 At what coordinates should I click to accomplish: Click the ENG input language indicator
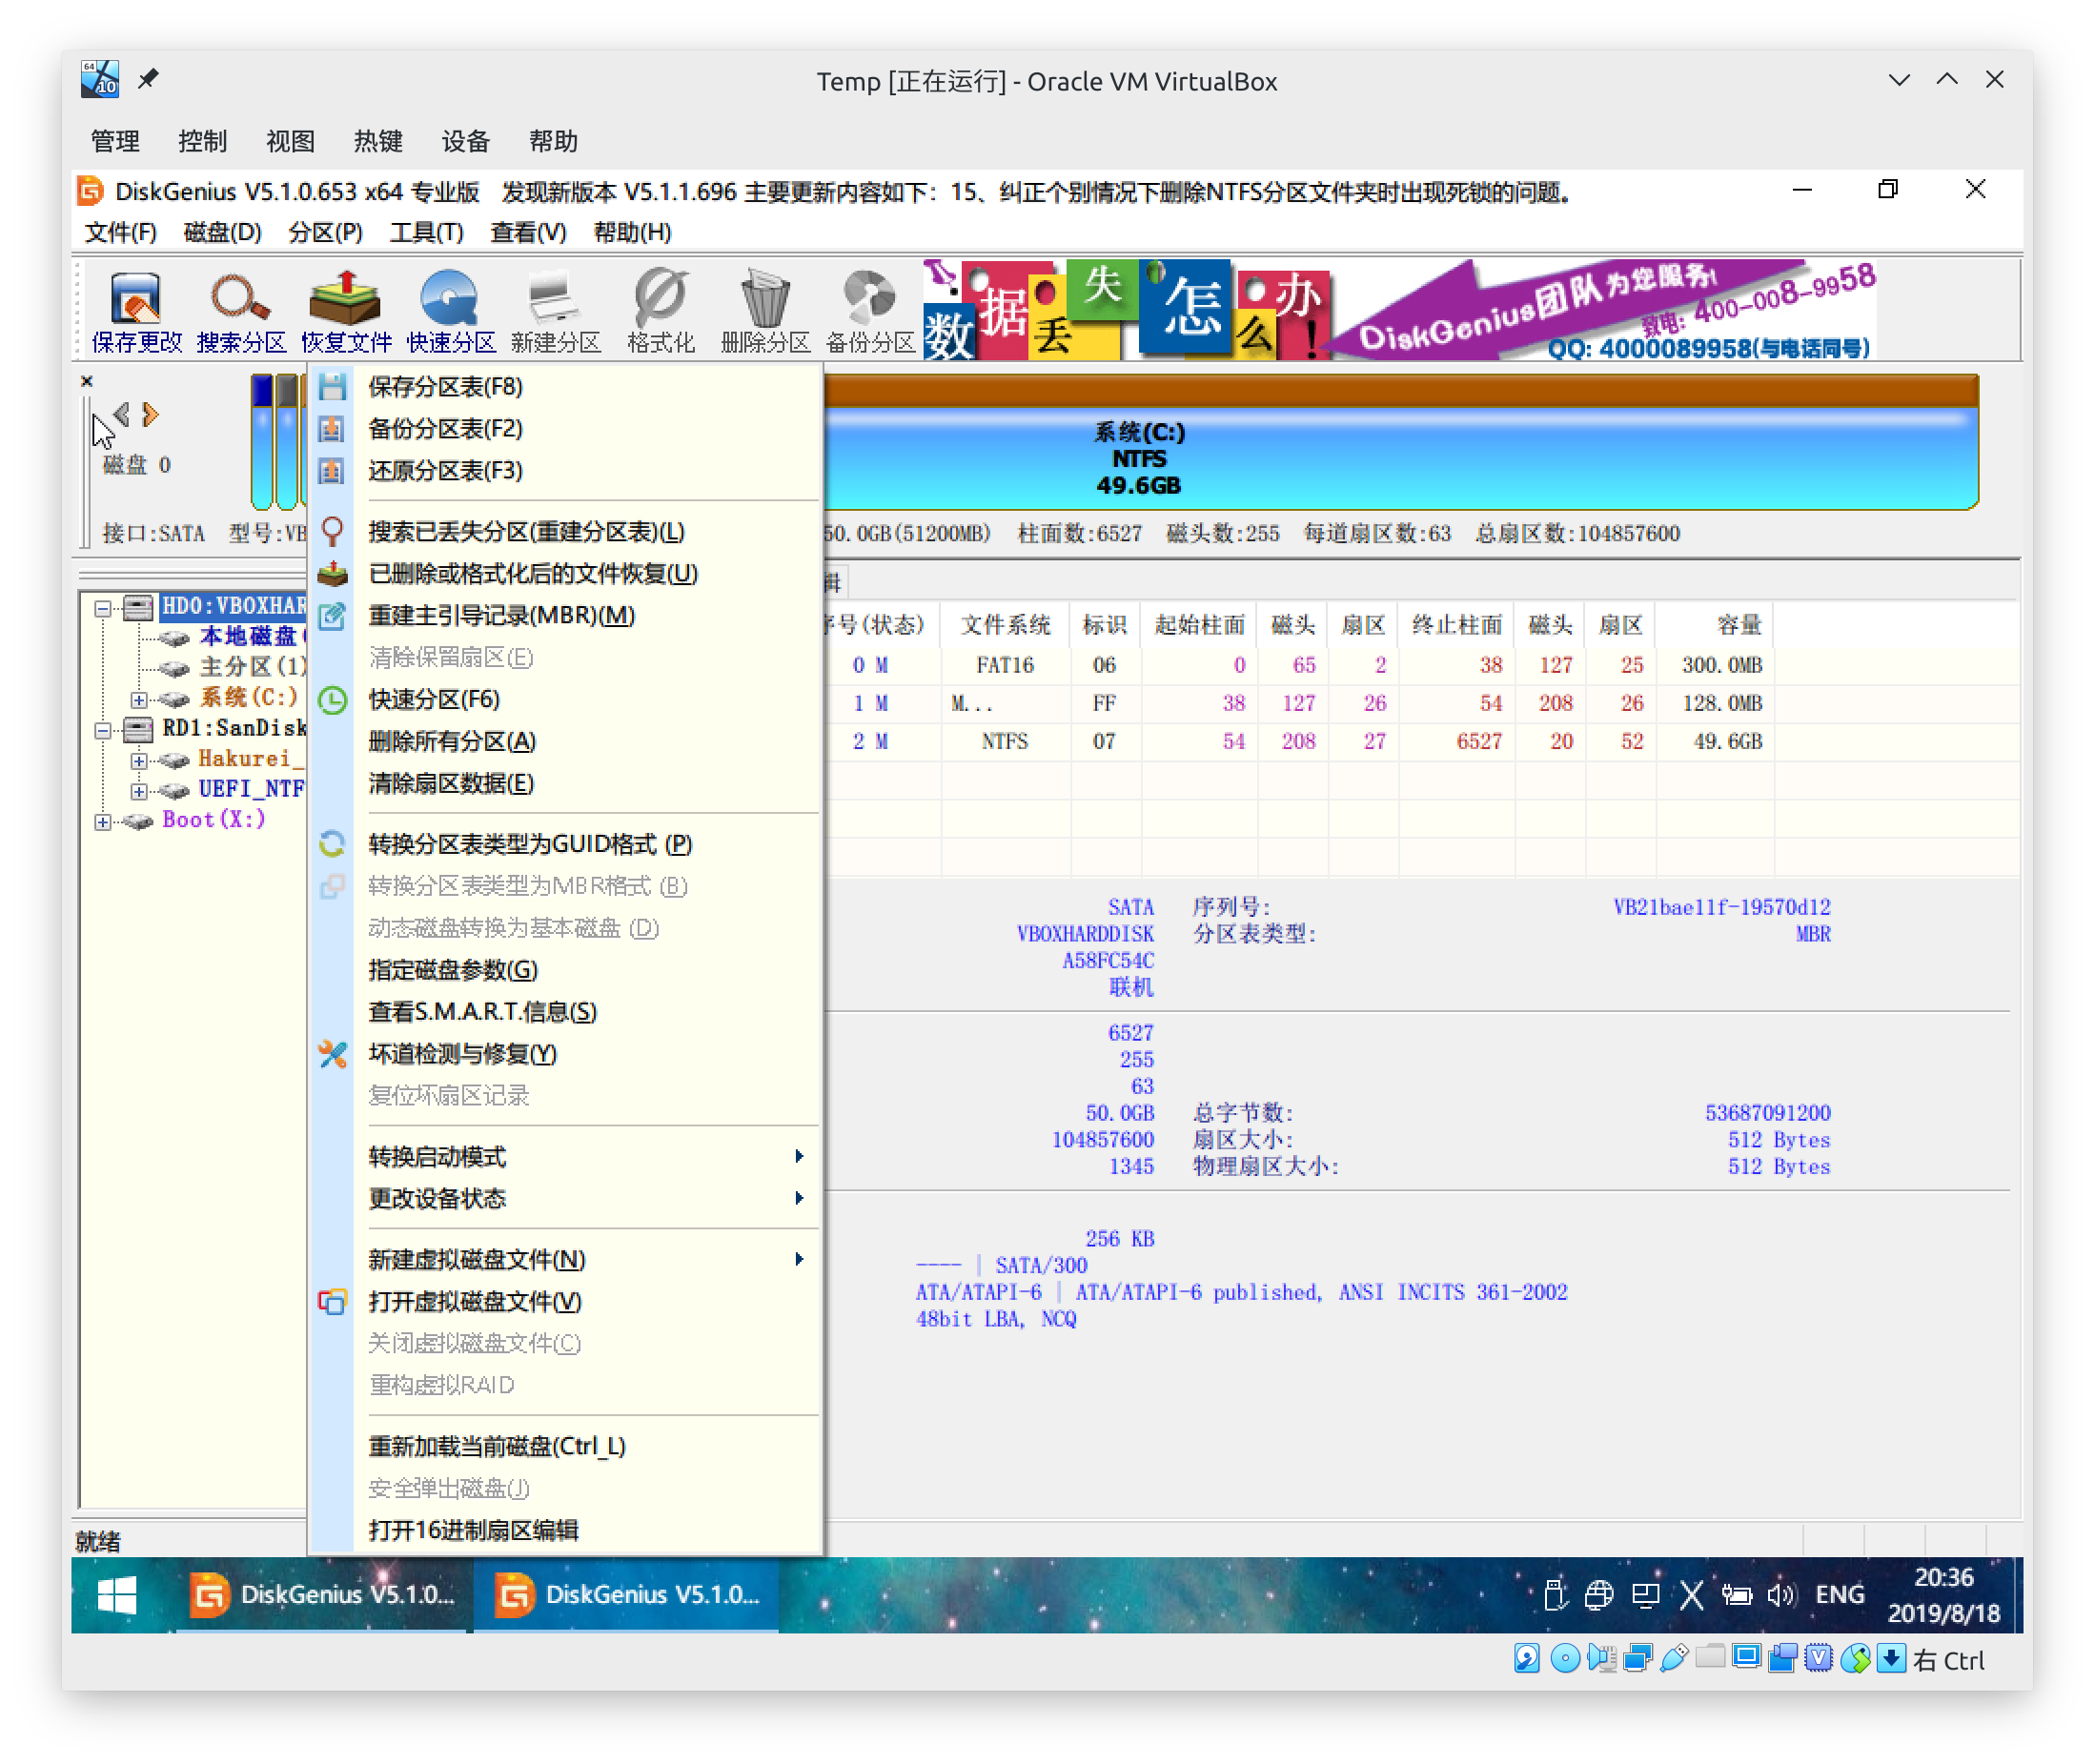(x=1839, y=1595)
